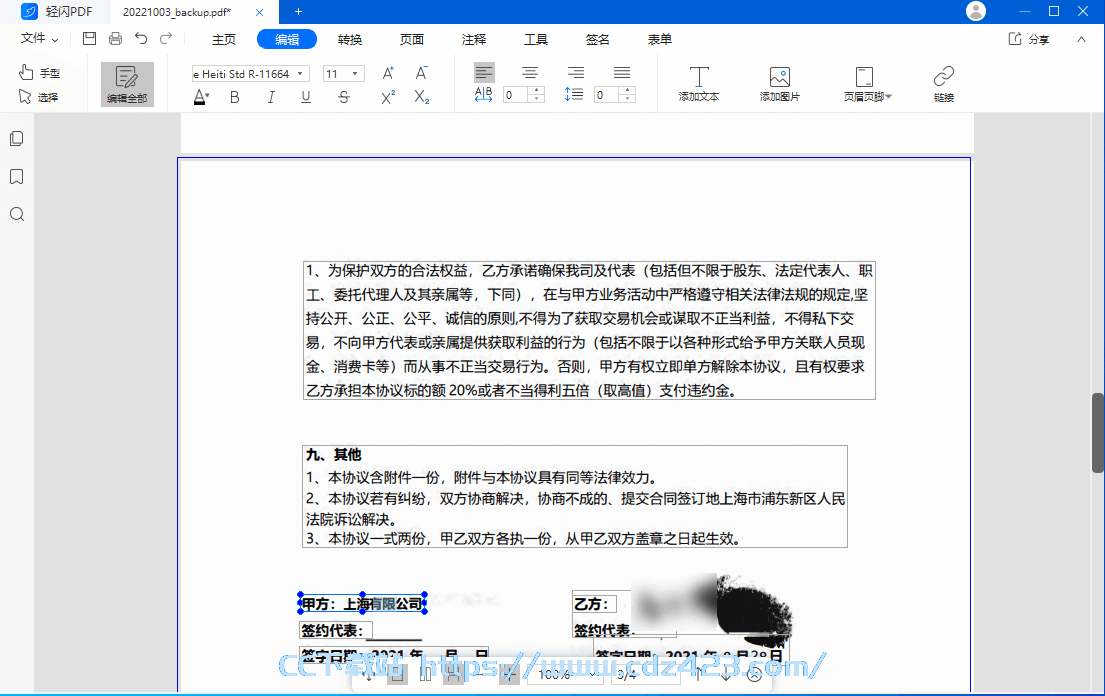1105x696 pixels.
Task: Click the 3/4 page number field
Action: [x=645, y=674]
